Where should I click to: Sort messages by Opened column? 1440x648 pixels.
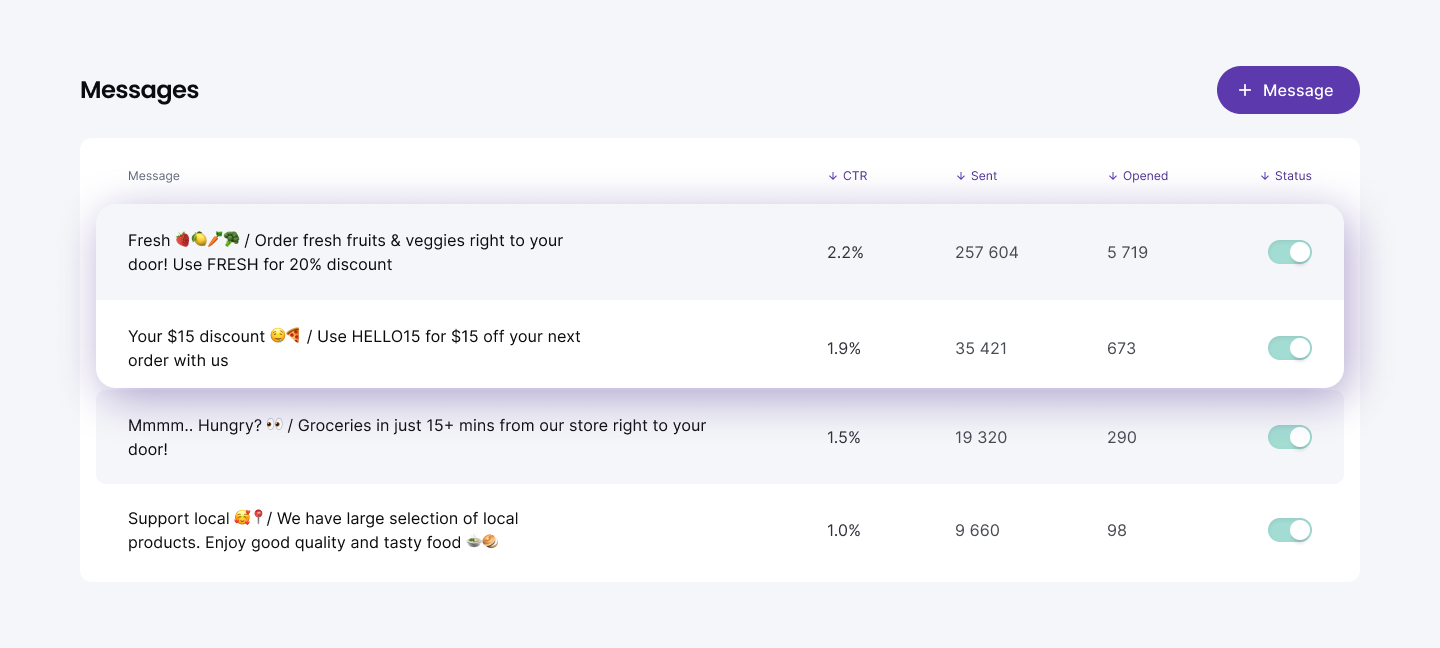pyautogui.click(x=1138, y=176)
